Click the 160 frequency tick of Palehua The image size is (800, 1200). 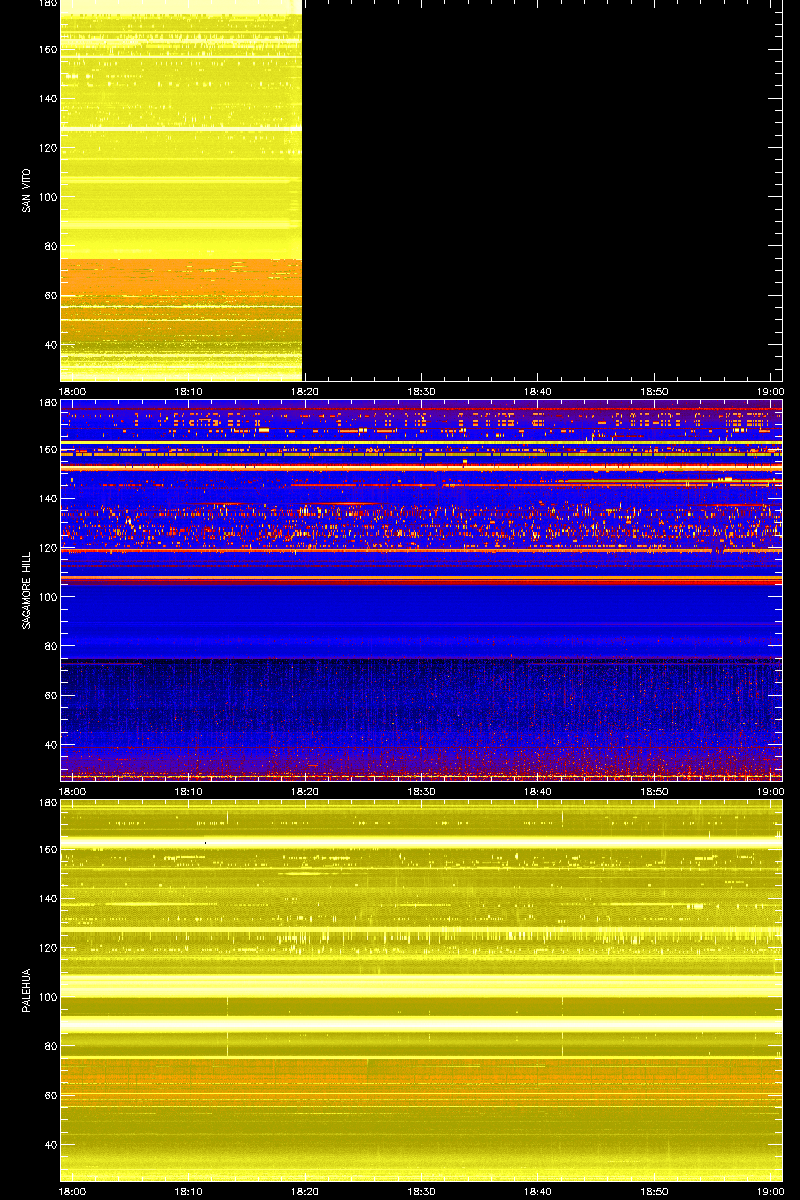coord(48,849)
